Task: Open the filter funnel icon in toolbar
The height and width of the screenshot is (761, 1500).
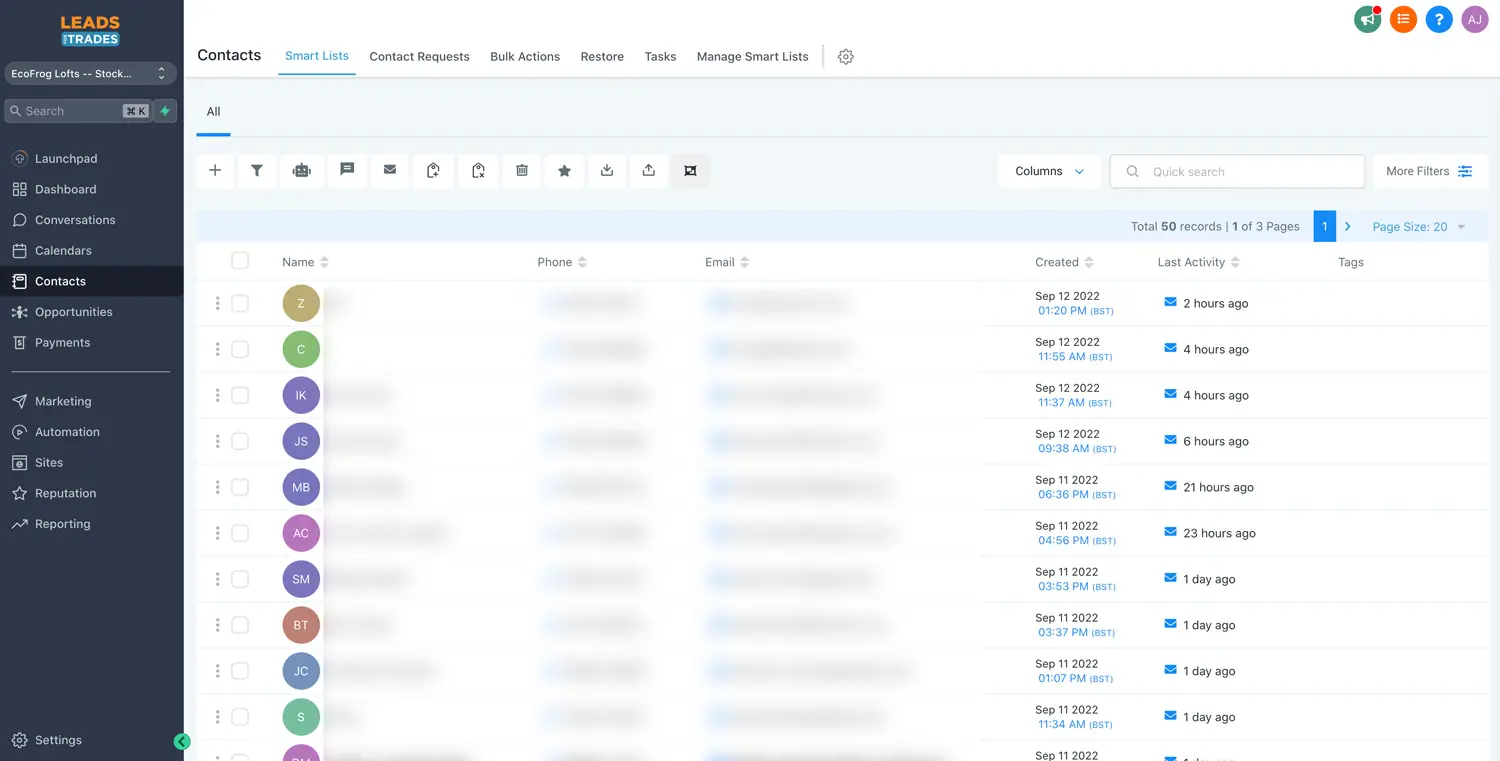Action: pyautogui.click(x=257, y=171)
